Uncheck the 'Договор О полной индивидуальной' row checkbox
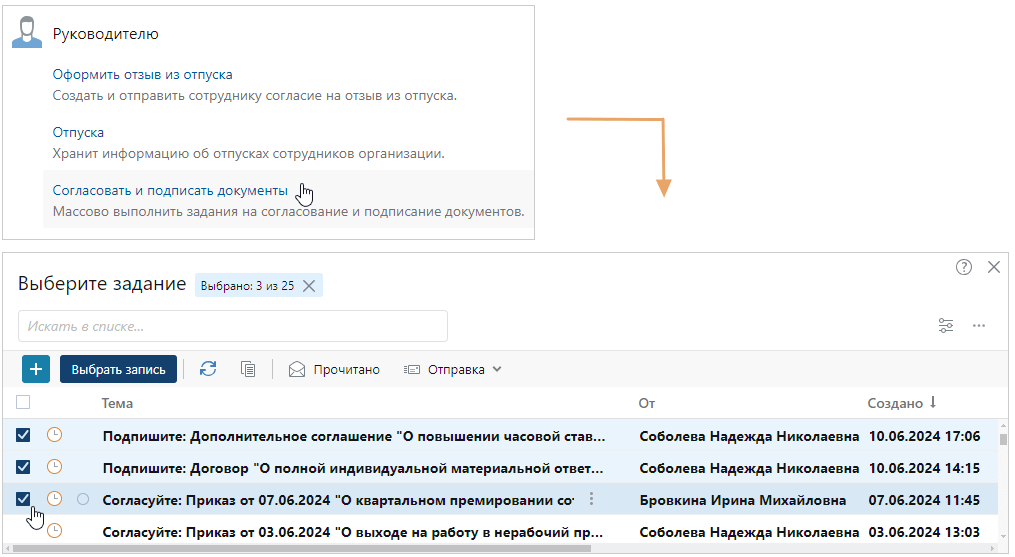Viewport: 1015px width, 557px height. [24, 467]
